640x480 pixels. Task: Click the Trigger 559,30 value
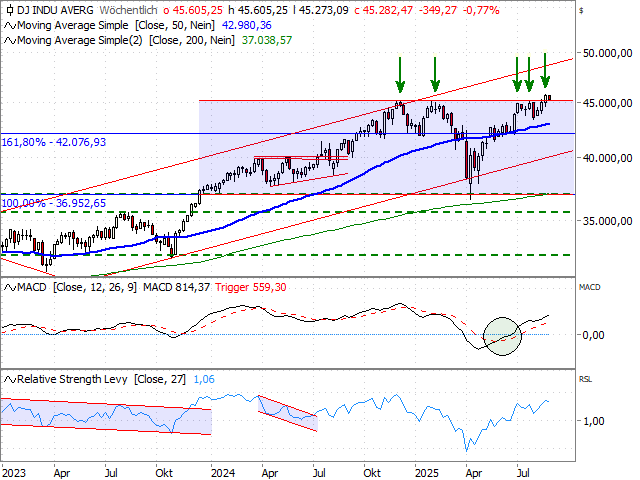point(251,287)
